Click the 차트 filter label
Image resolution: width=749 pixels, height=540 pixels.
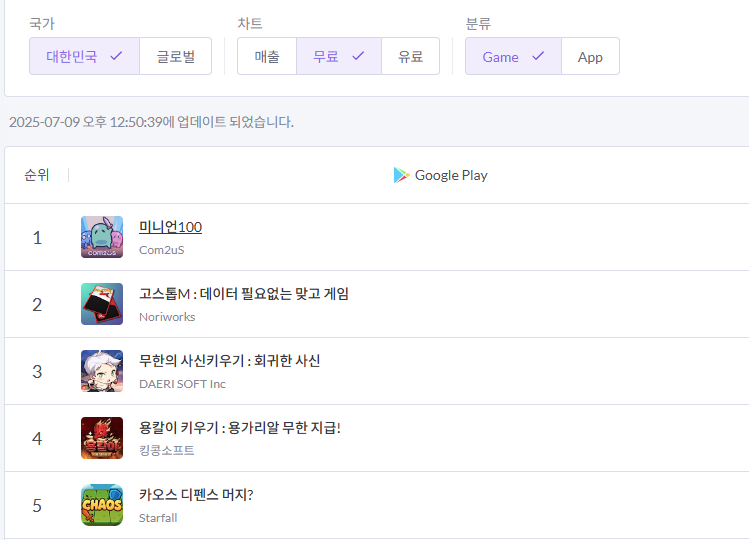point(250,23)
